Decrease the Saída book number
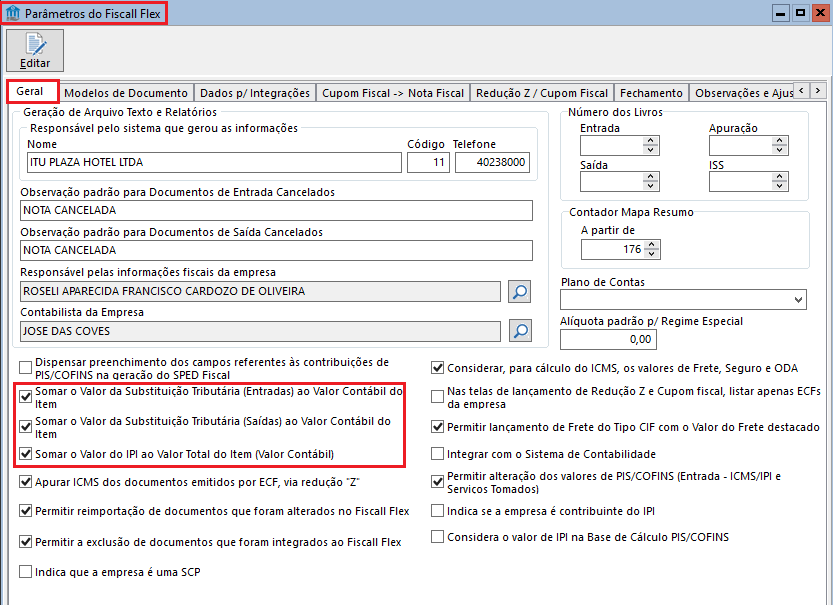Screen dimensions: 833x605 click(651, 186)
